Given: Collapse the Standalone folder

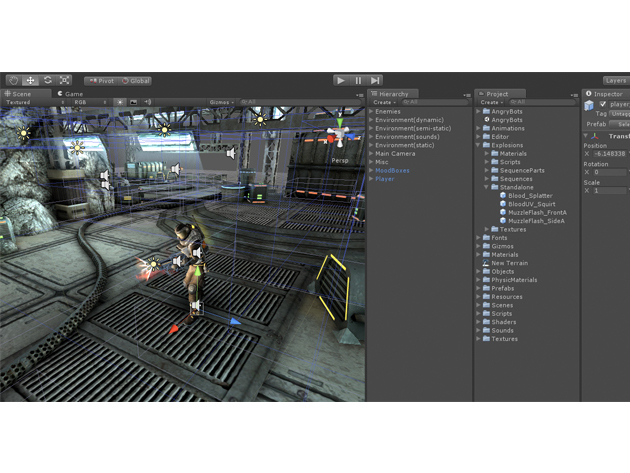Looking at the screenshot, I should click(487, 187).
